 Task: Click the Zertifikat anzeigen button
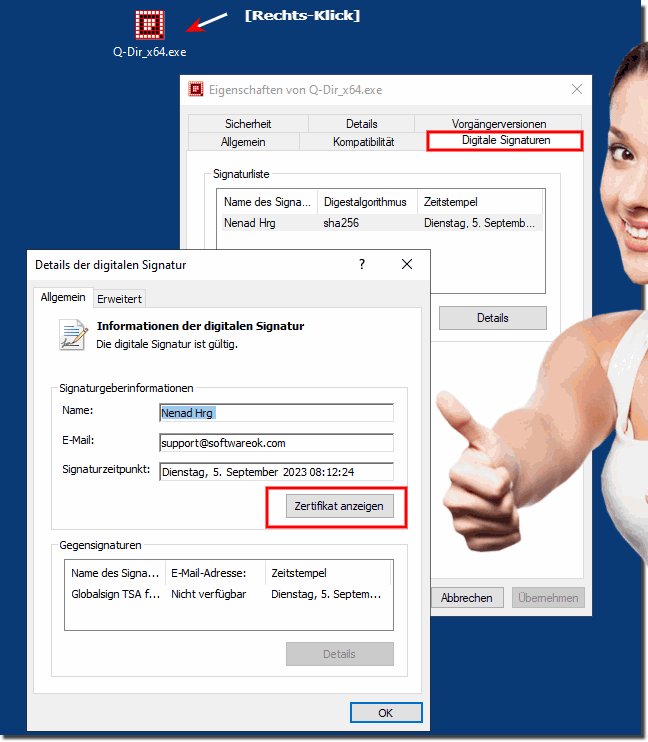[339, 506]
